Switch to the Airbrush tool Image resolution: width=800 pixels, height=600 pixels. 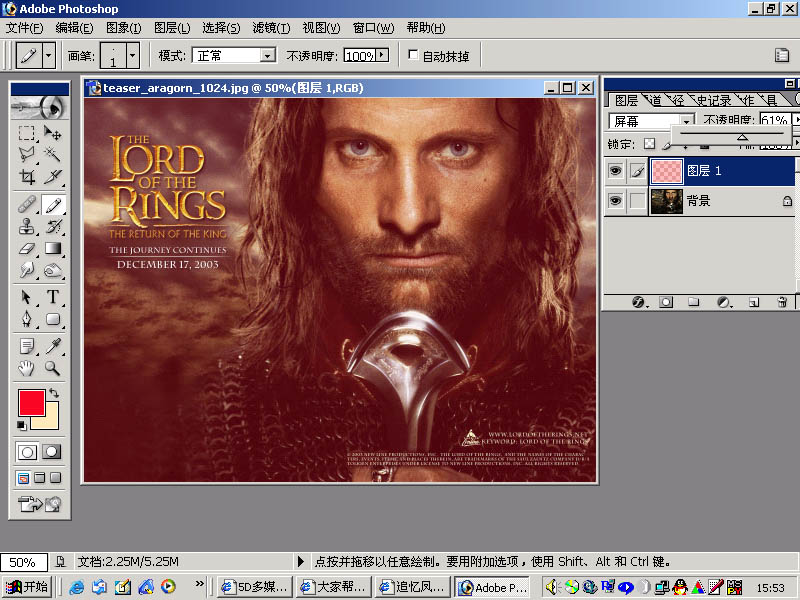click(x=27, y=205)
